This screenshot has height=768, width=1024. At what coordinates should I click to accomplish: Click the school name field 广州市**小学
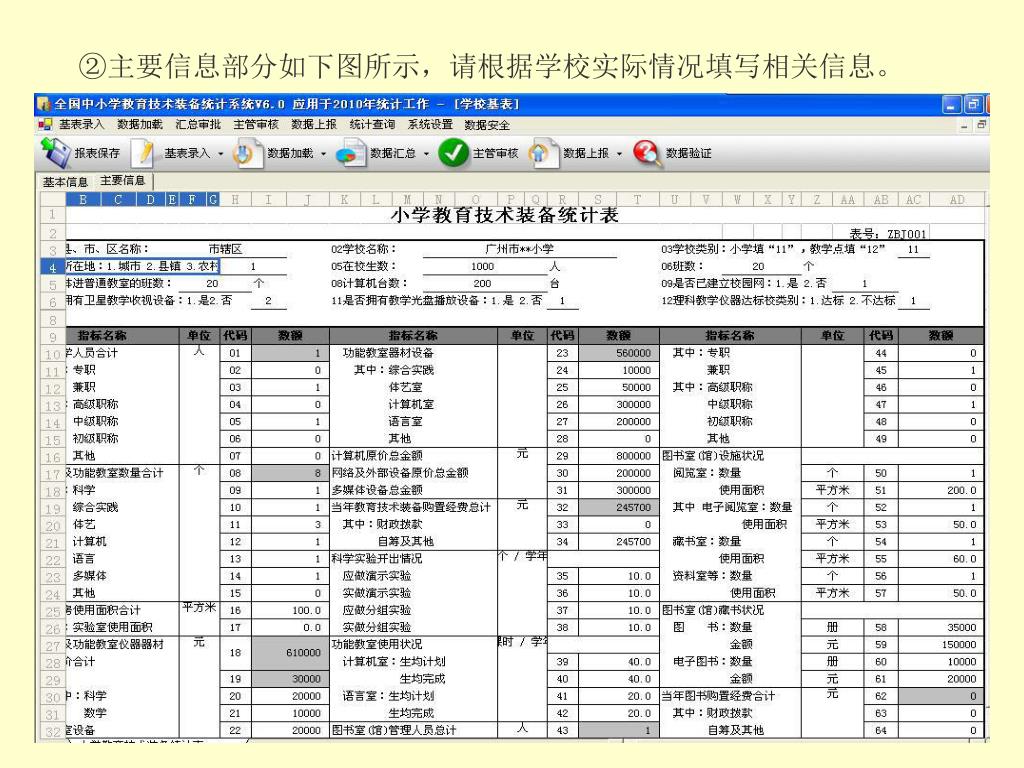(519, 249)
